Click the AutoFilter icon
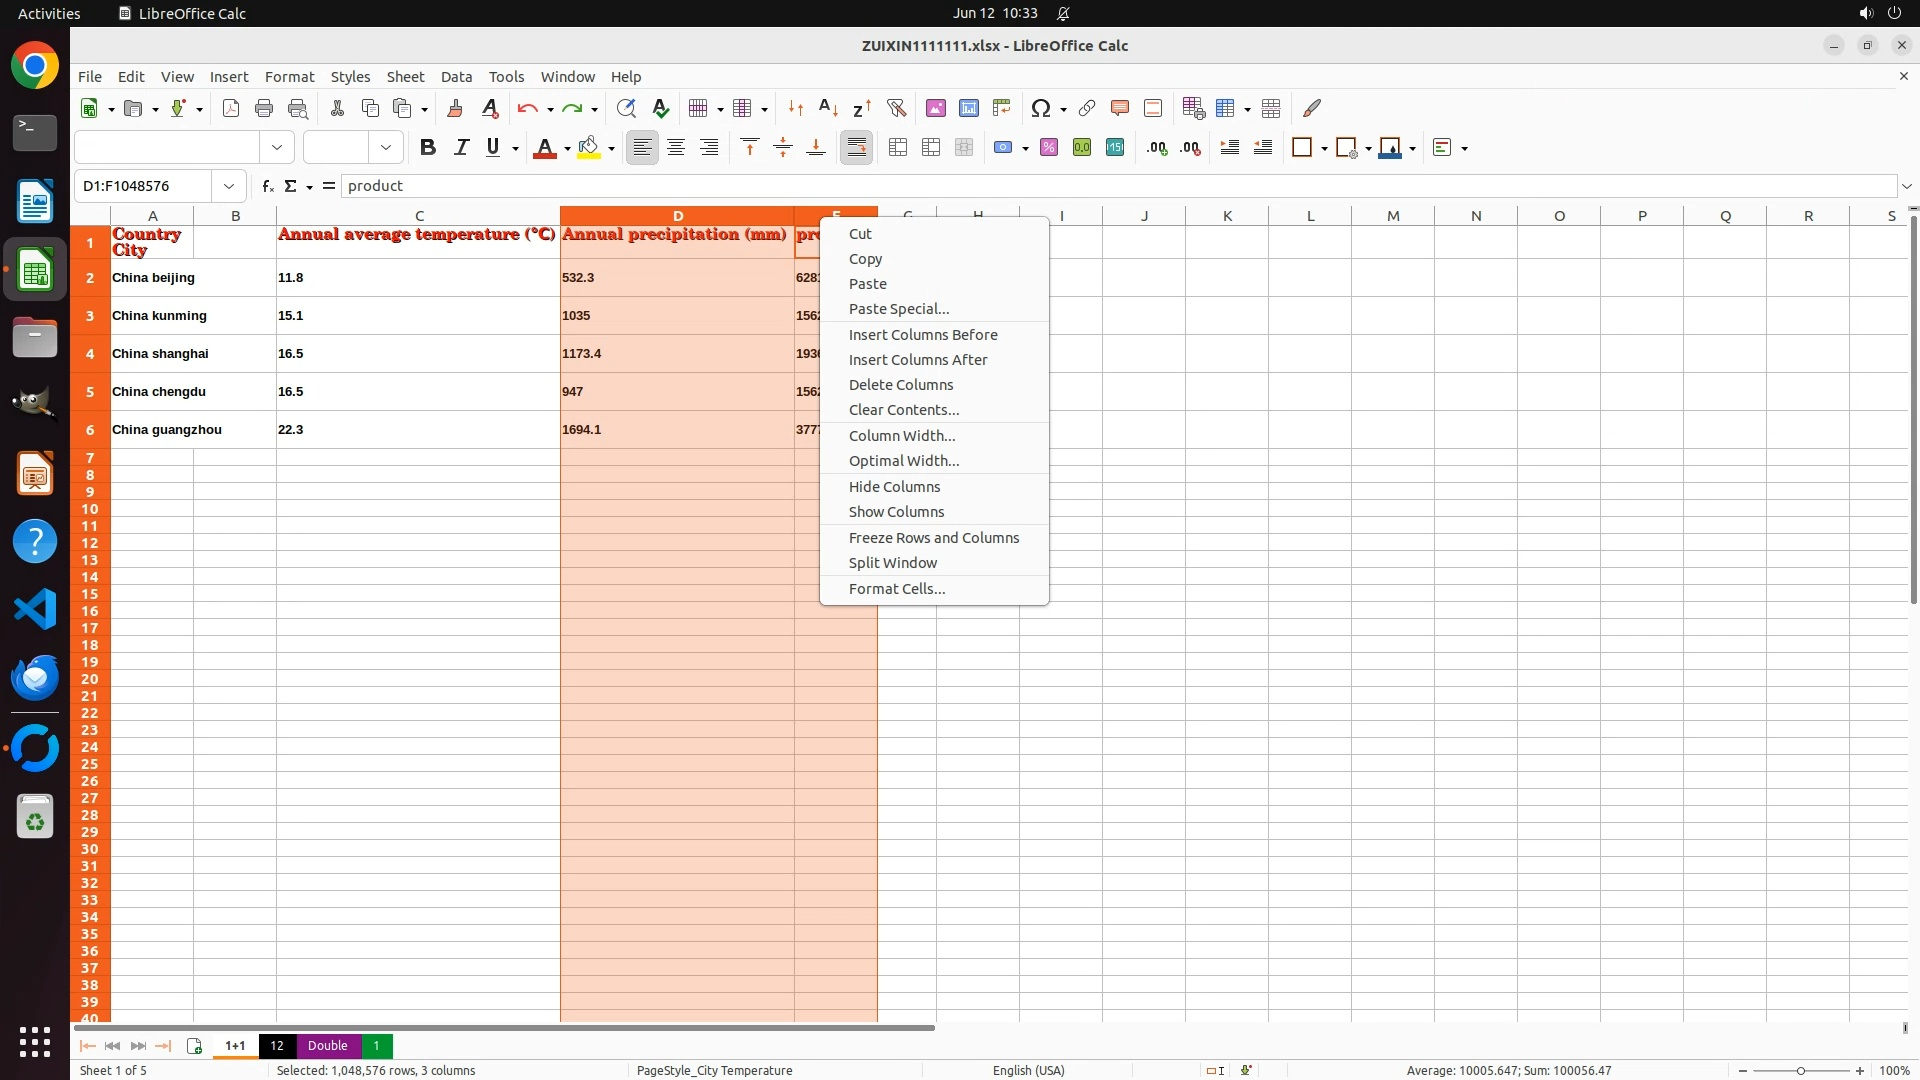The height and width of the screenshot is (1080, 1920). pyautogui.click(x=896, y=108)
